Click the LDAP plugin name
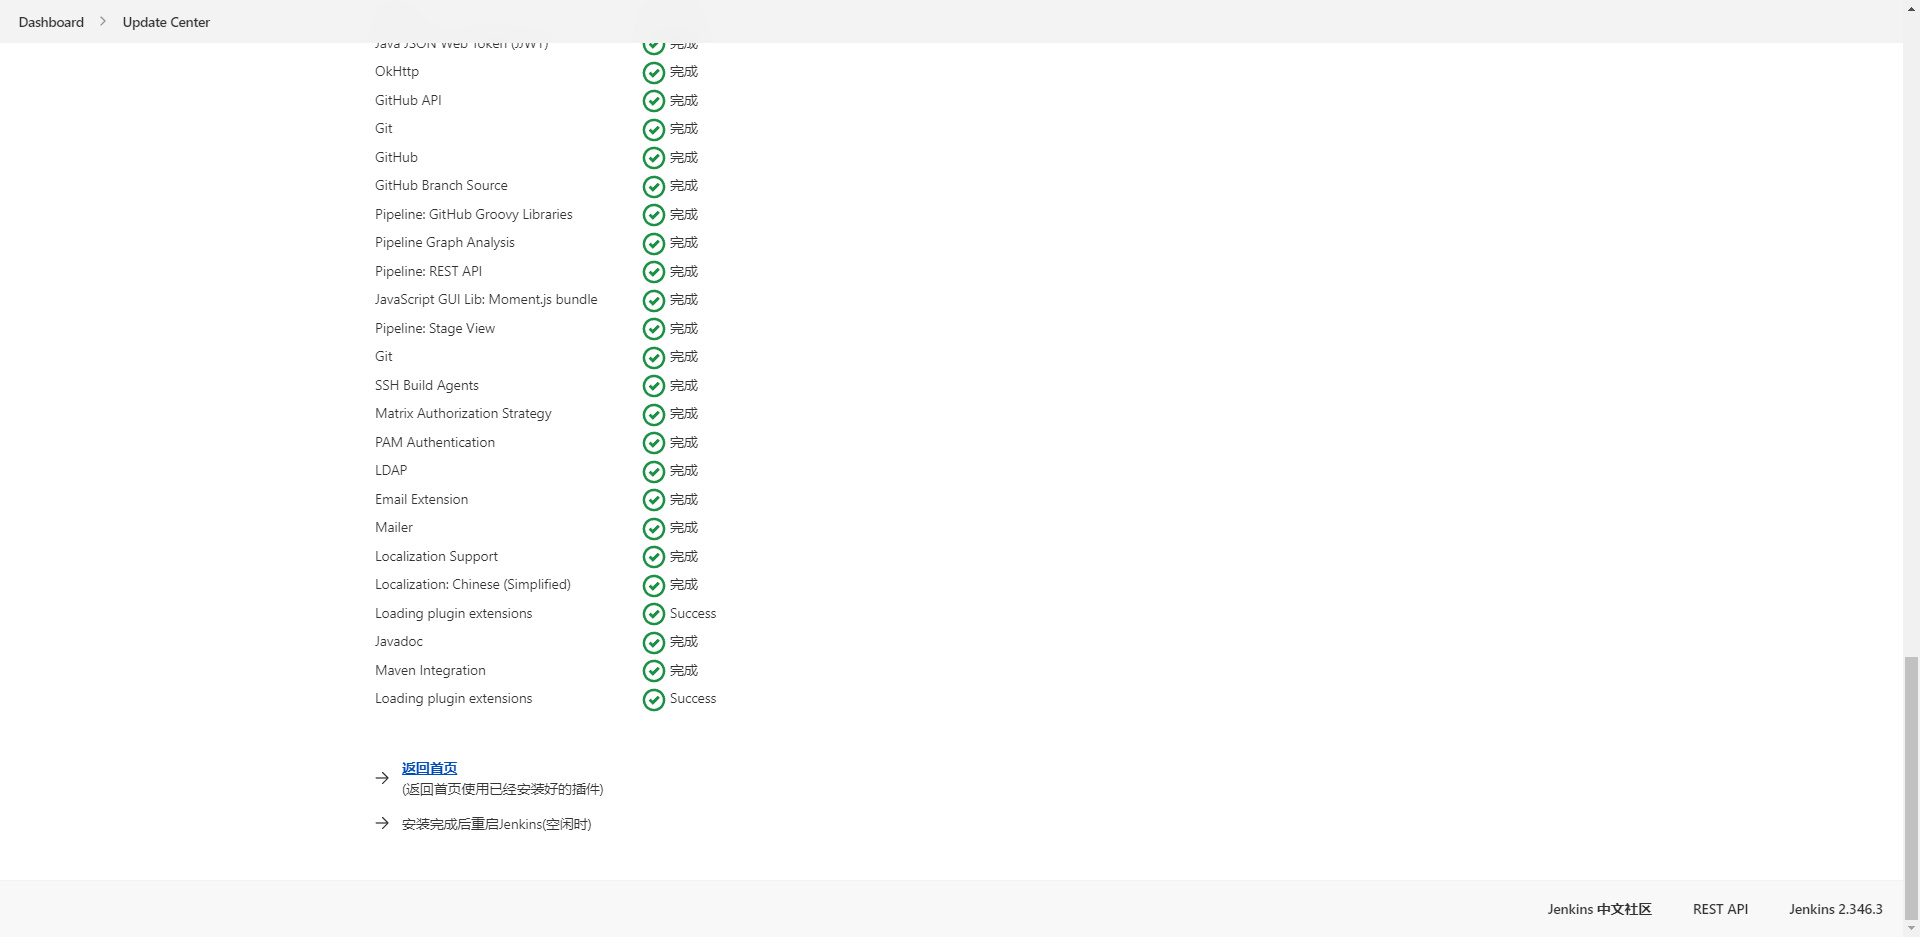 click(391, 470)
